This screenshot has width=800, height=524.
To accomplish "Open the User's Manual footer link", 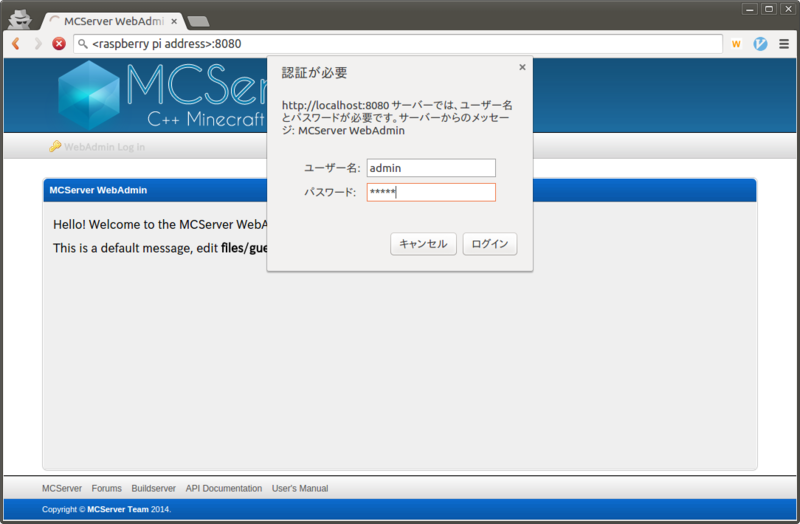I will click(x=300, y=488).
